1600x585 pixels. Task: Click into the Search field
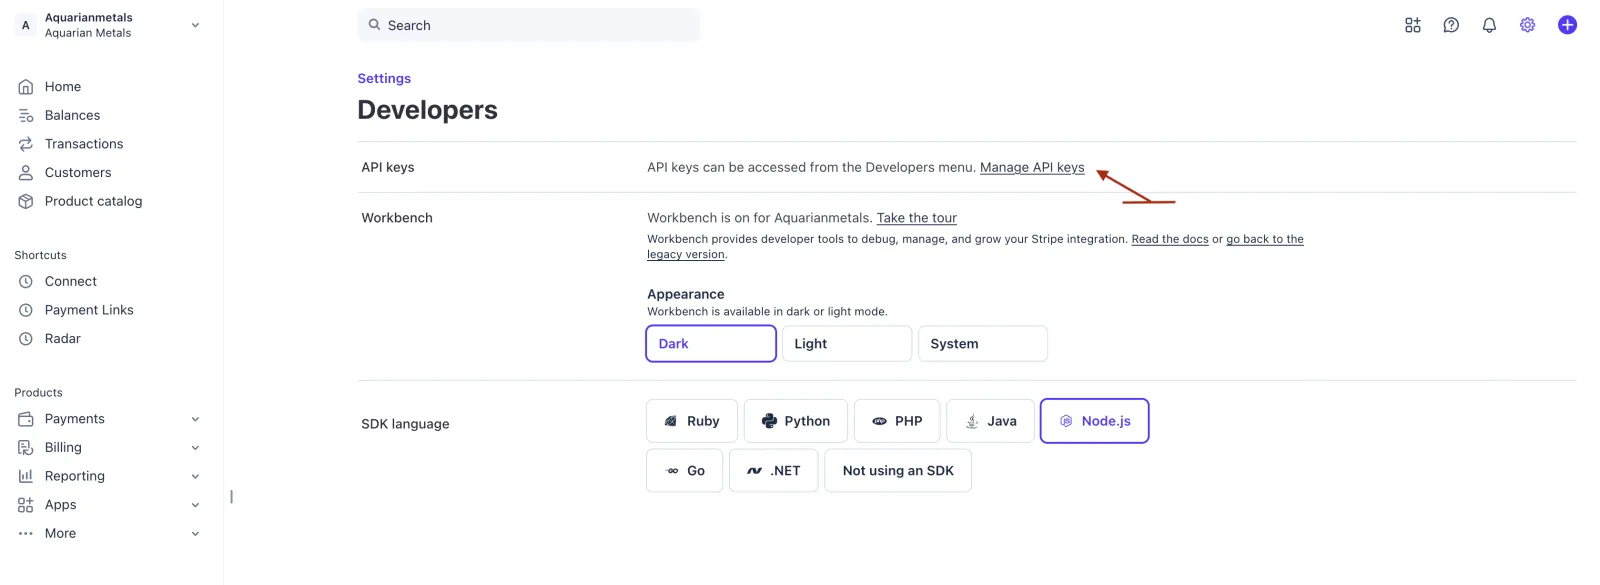tap(528, 25)
